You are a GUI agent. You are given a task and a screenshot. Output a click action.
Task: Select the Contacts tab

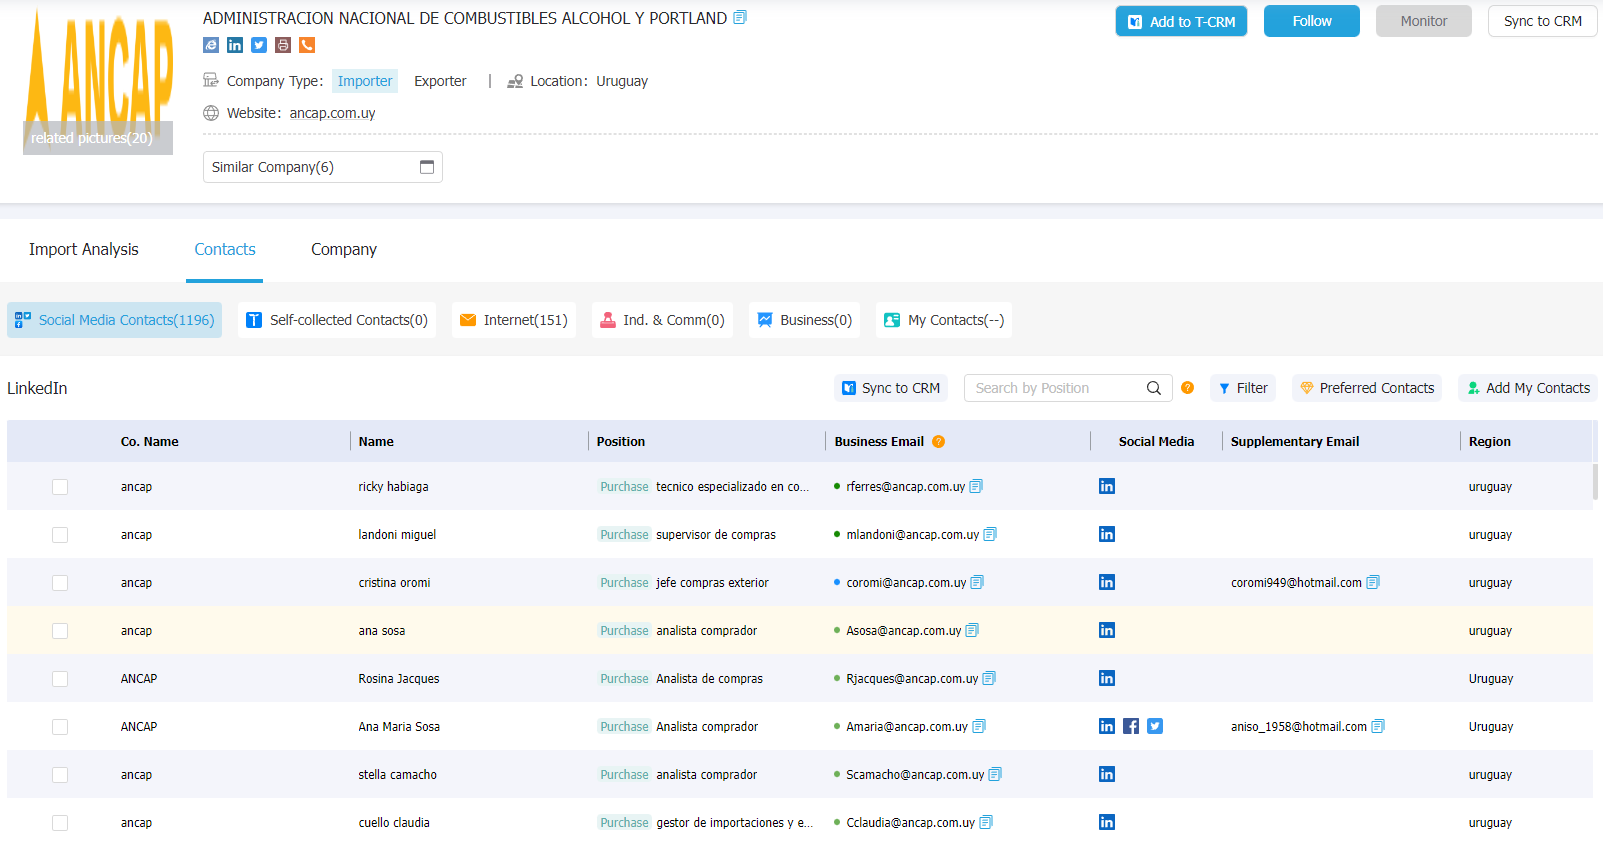coord(225,249)
